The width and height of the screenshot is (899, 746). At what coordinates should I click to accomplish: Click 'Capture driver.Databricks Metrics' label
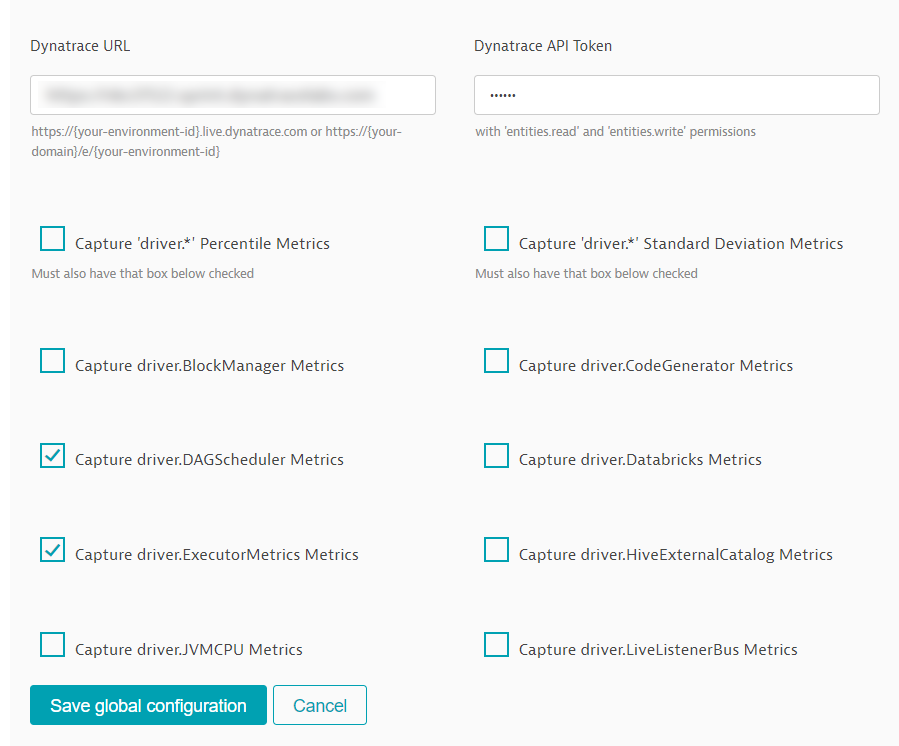point(640,460)
